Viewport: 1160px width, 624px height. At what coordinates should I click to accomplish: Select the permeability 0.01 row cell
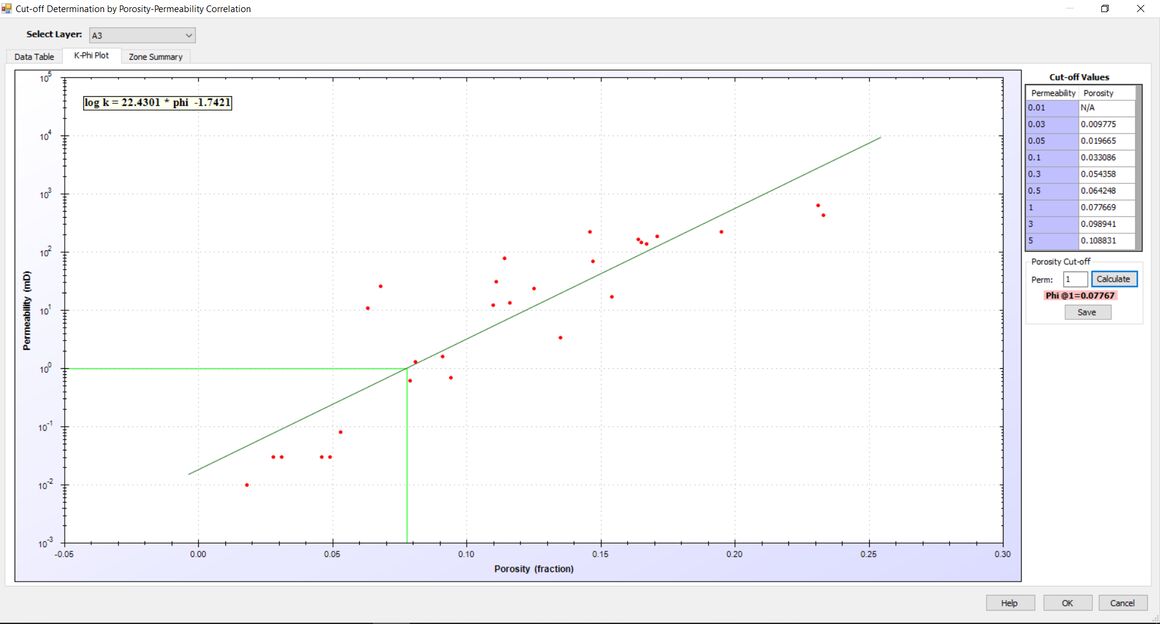[1052, 107]
